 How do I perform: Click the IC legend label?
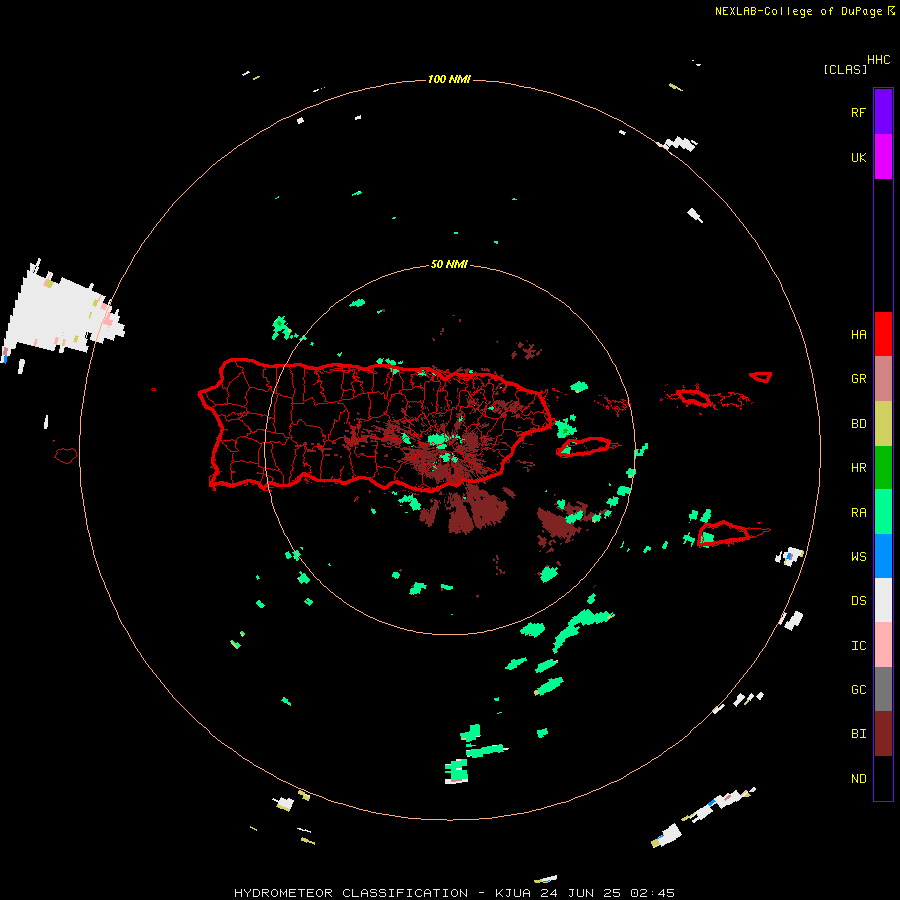858,646
